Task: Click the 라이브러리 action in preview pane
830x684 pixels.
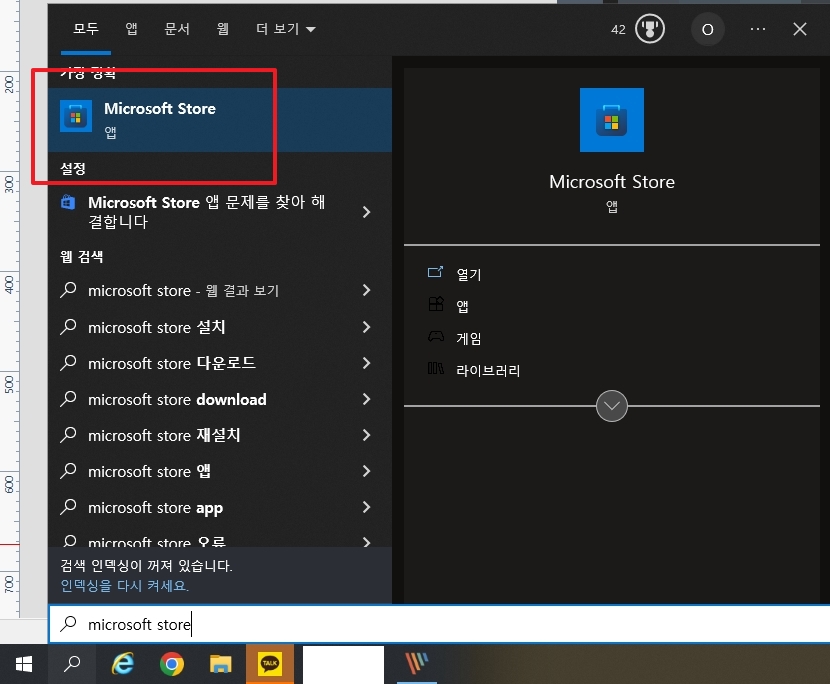Action: [488, 370]
